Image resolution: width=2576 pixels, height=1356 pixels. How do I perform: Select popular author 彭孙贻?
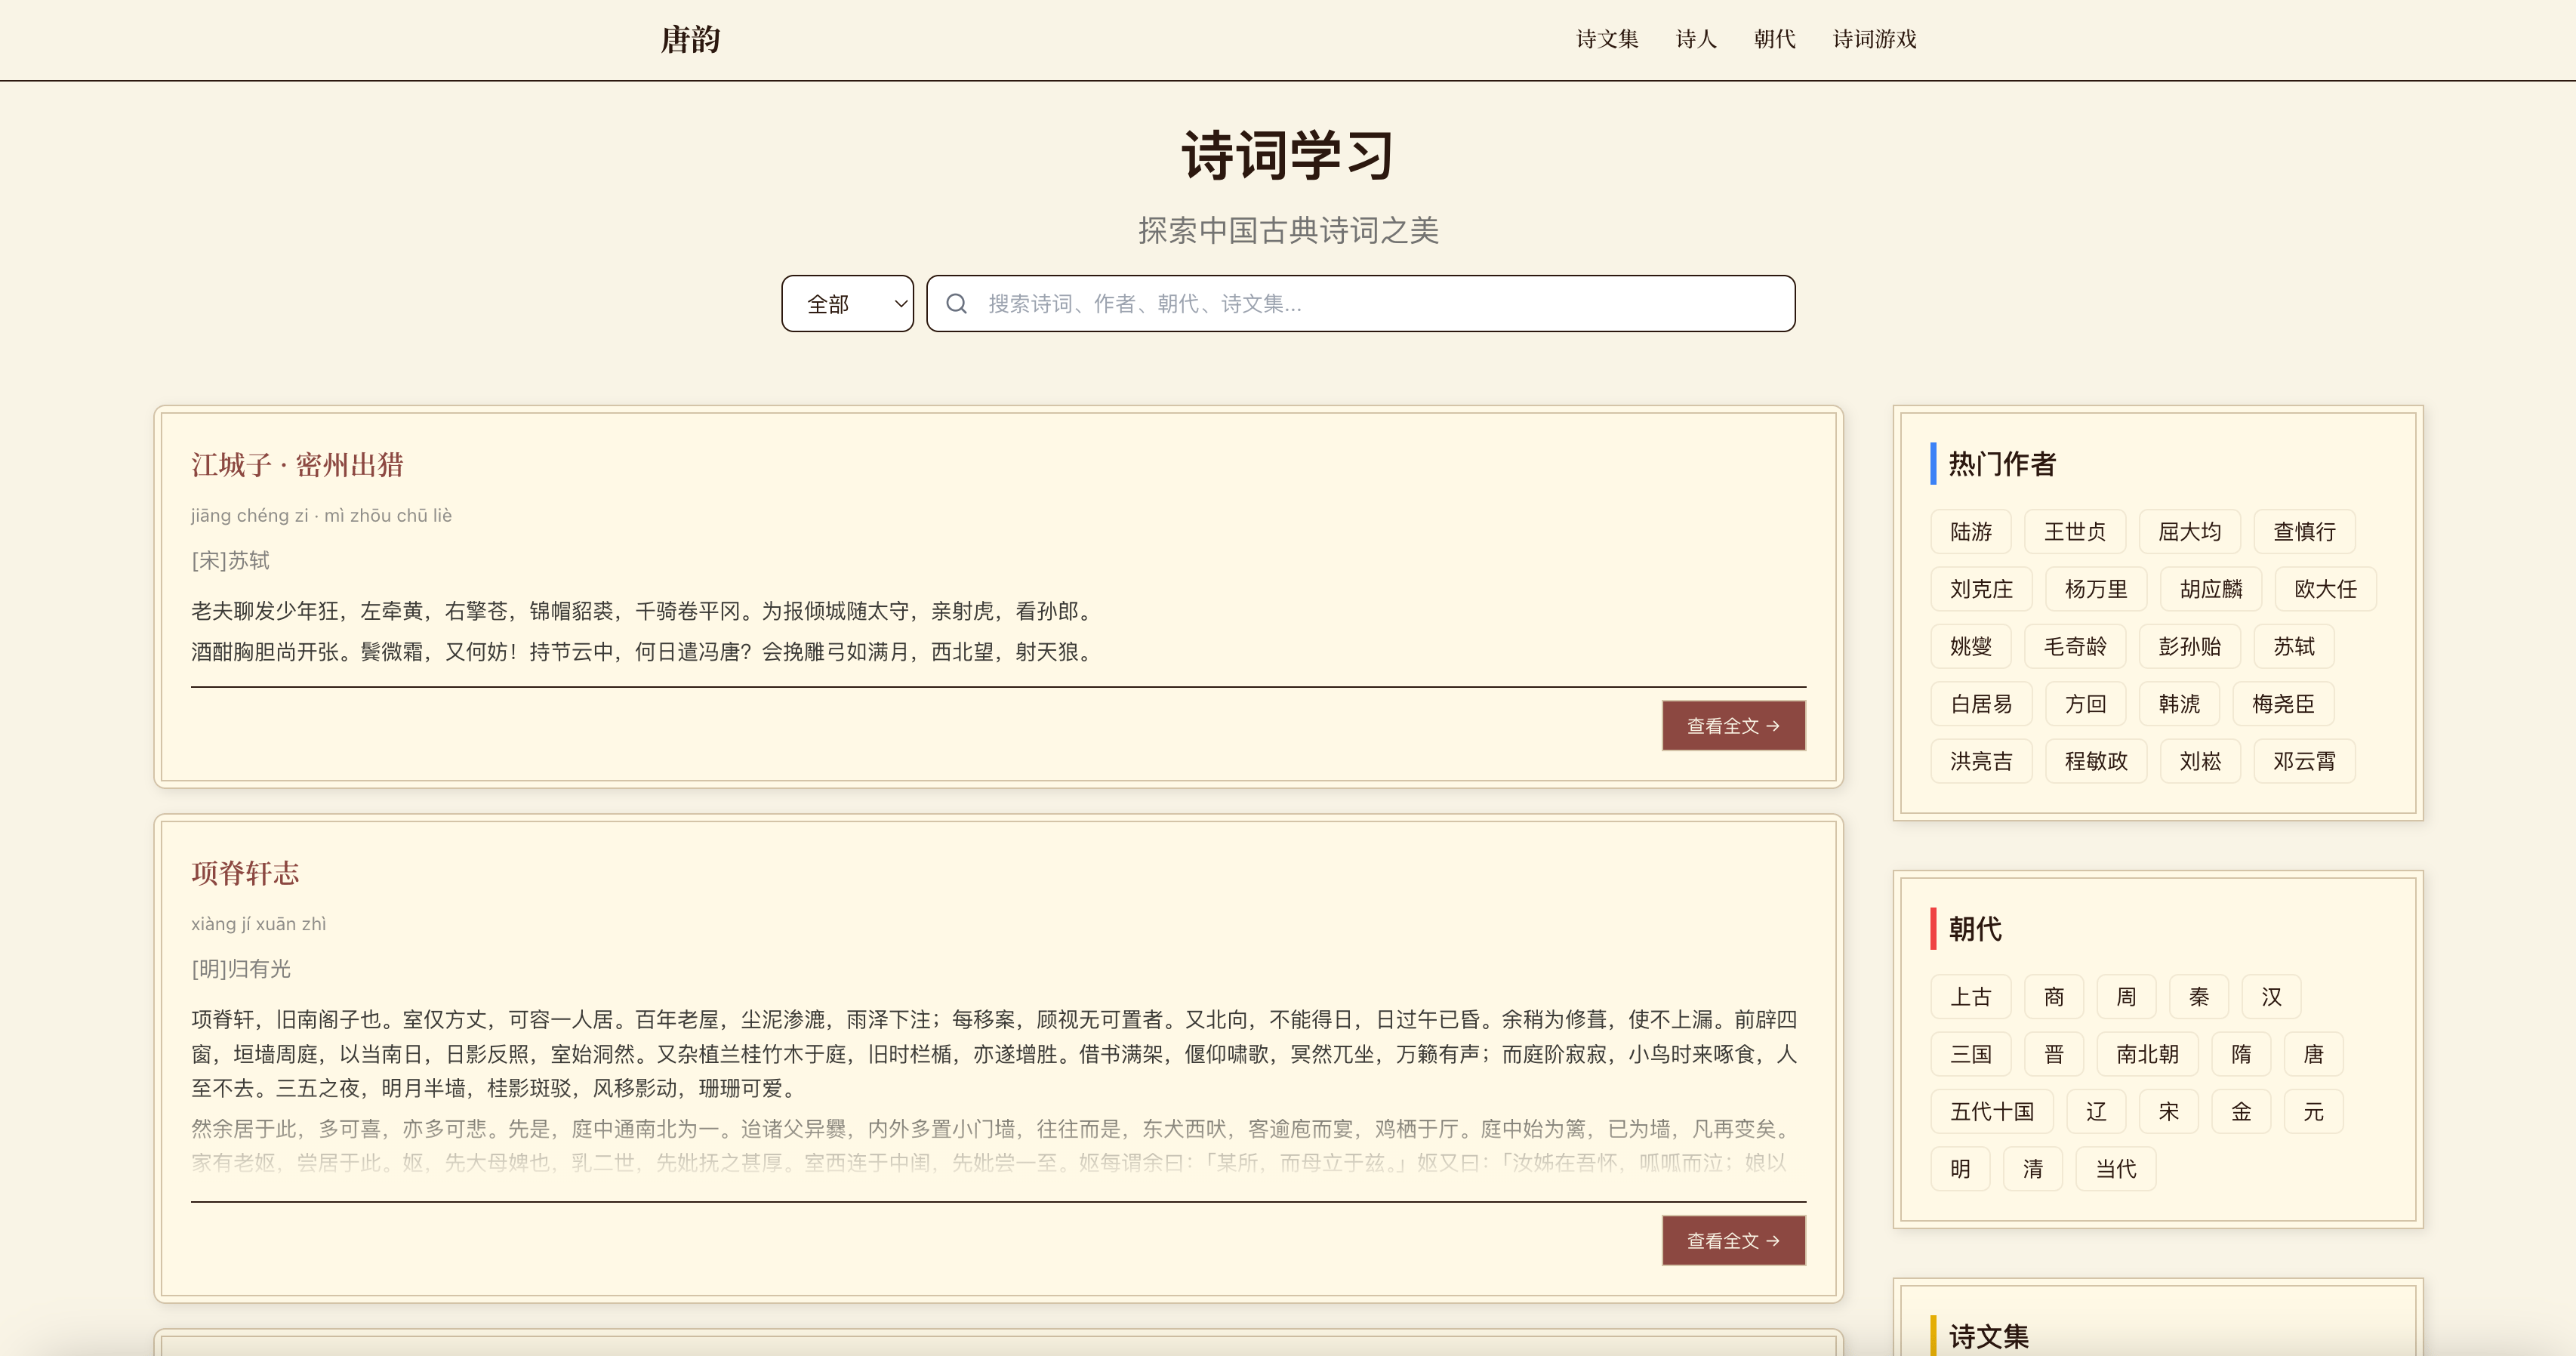[x=2190, y=647]
